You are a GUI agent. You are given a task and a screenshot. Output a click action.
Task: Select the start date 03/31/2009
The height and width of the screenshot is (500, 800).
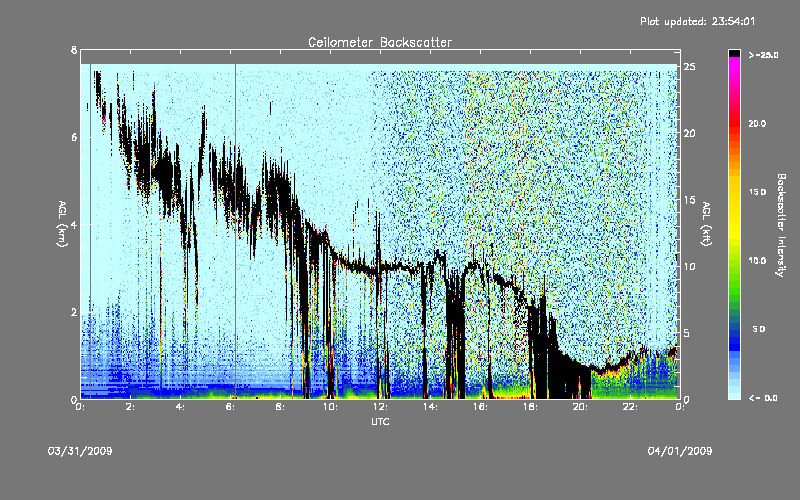80,451
